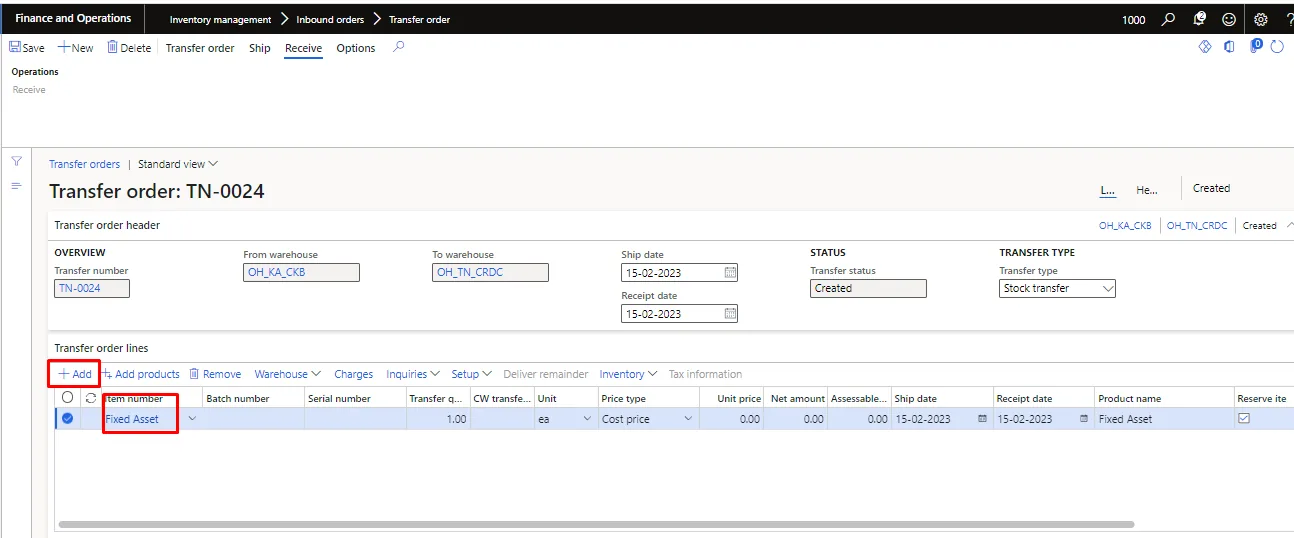Open the Ship tab
This screenshot has height=538, width=1294.
click(260, 48)
